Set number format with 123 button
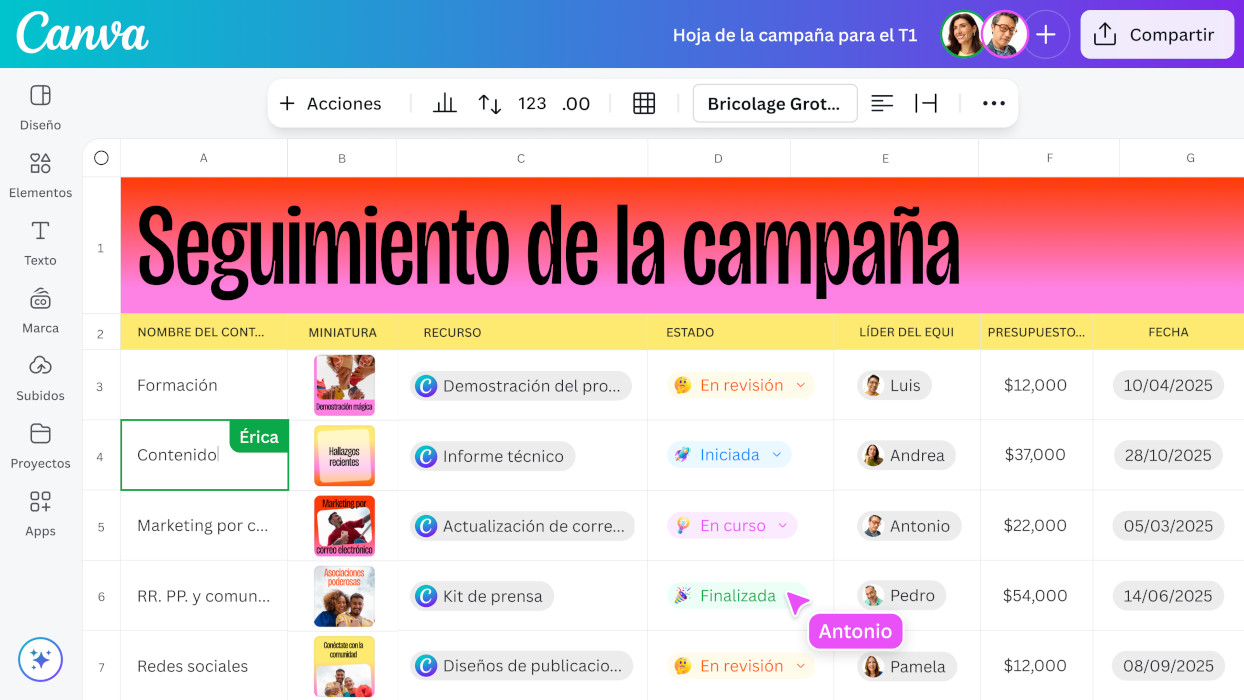Screen dimensions: 1244x700 [x=532, y=103]
